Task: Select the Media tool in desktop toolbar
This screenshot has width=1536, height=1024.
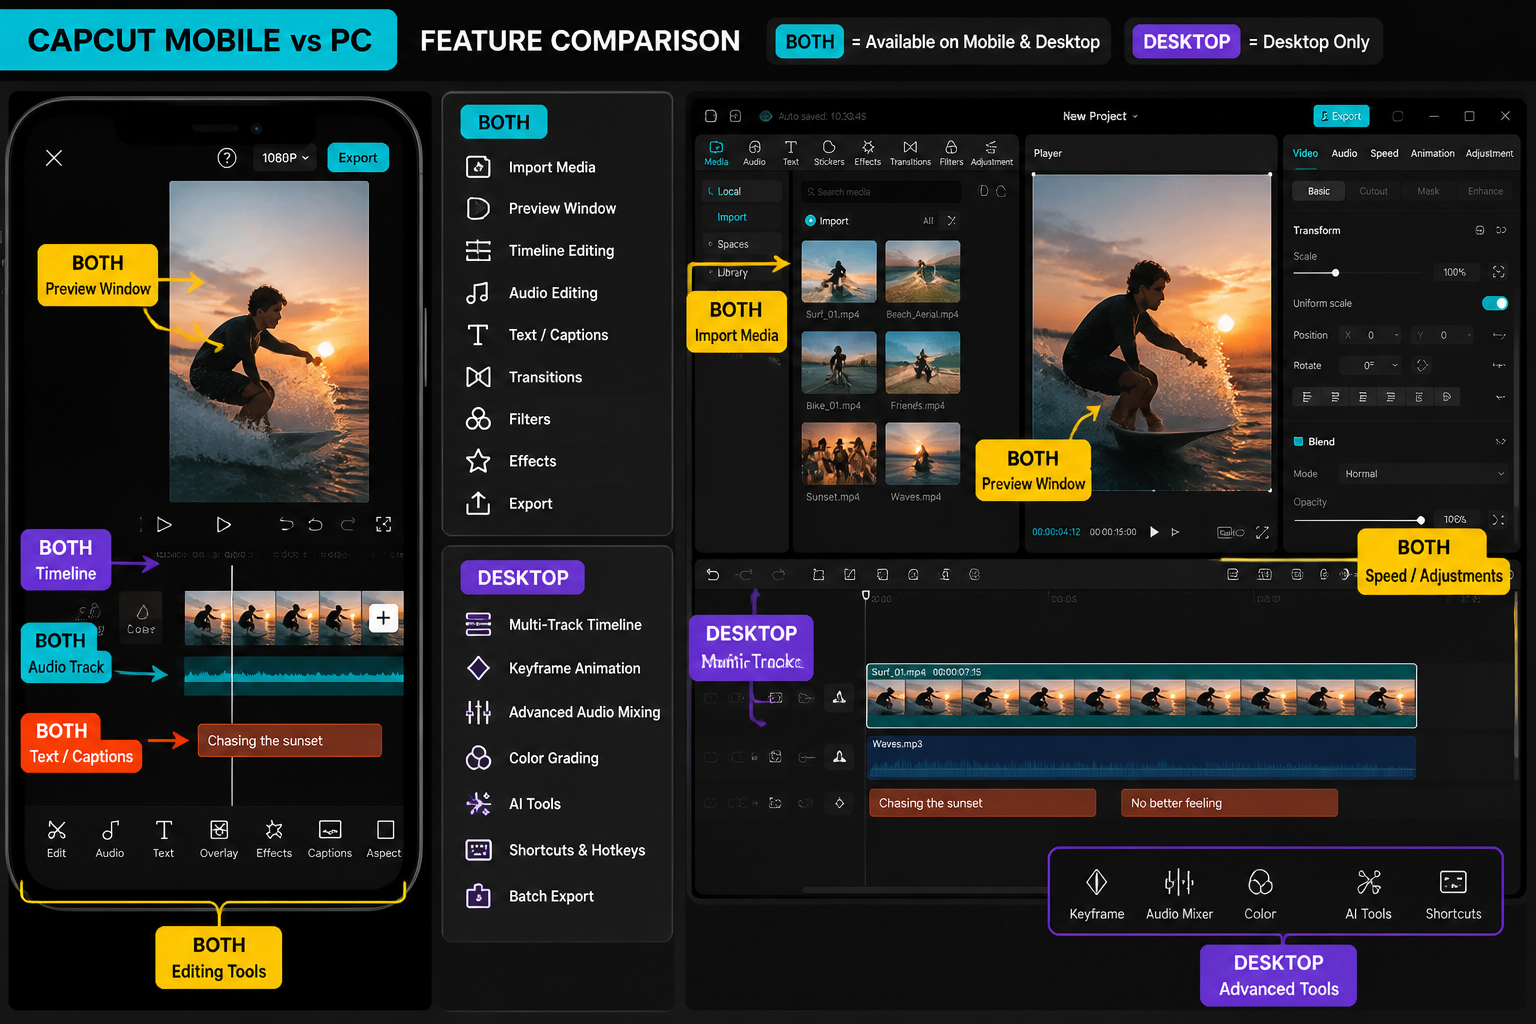Action: [716, 153]
